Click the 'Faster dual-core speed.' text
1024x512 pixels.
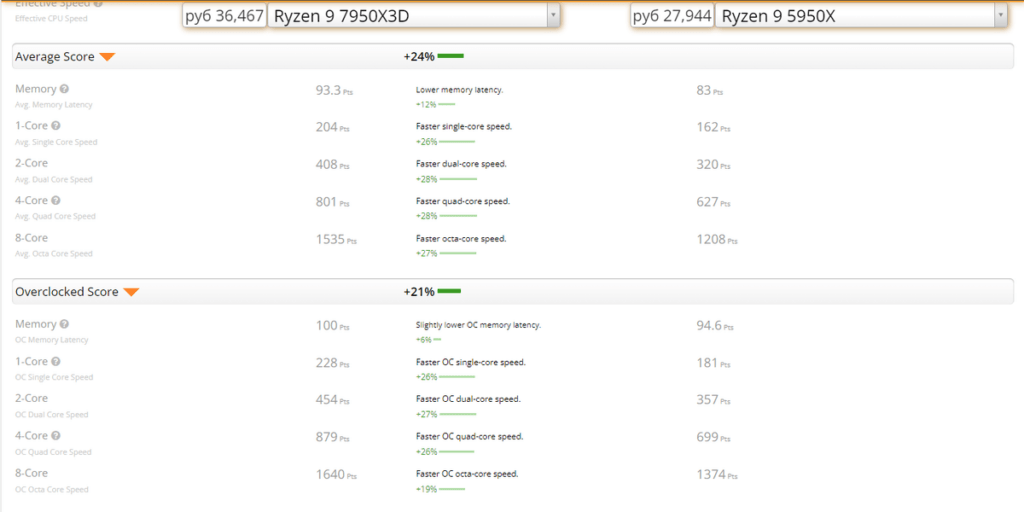pos(461,164)
